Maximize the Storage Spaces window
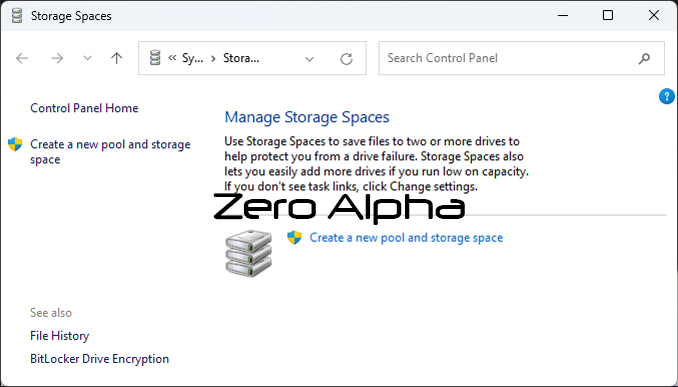 [608, 16]
